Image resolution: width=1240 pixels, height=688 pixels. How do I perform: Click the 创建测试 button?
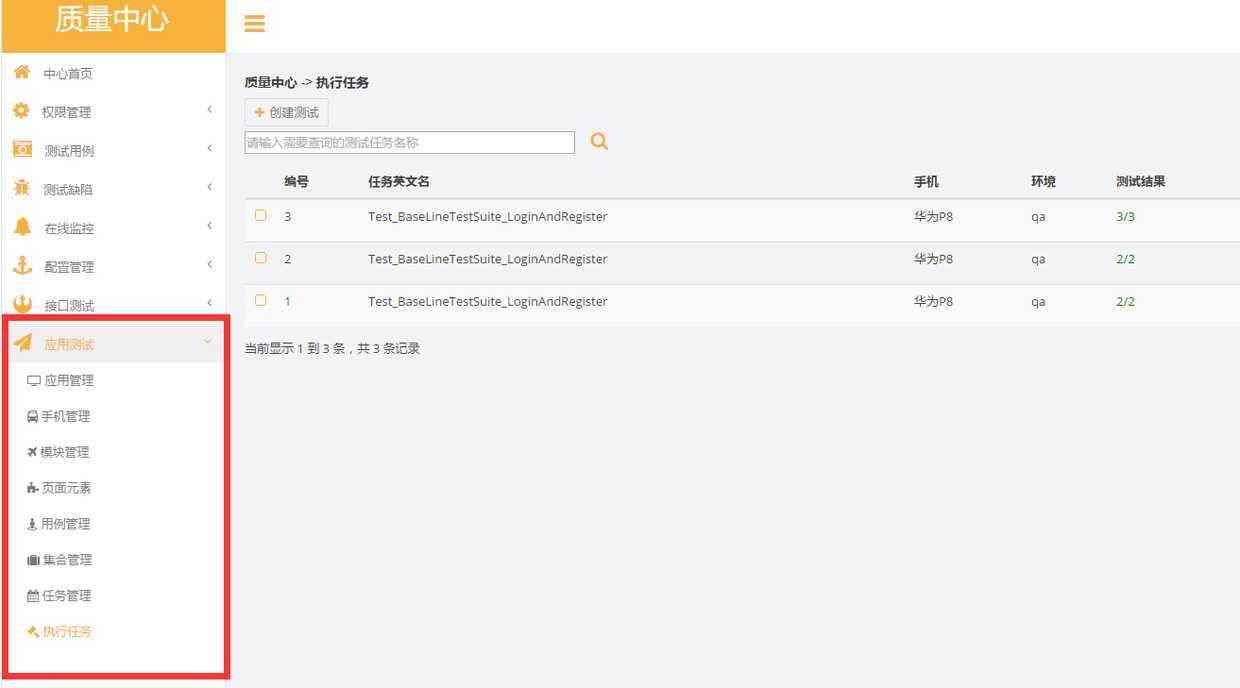(286, 113)
